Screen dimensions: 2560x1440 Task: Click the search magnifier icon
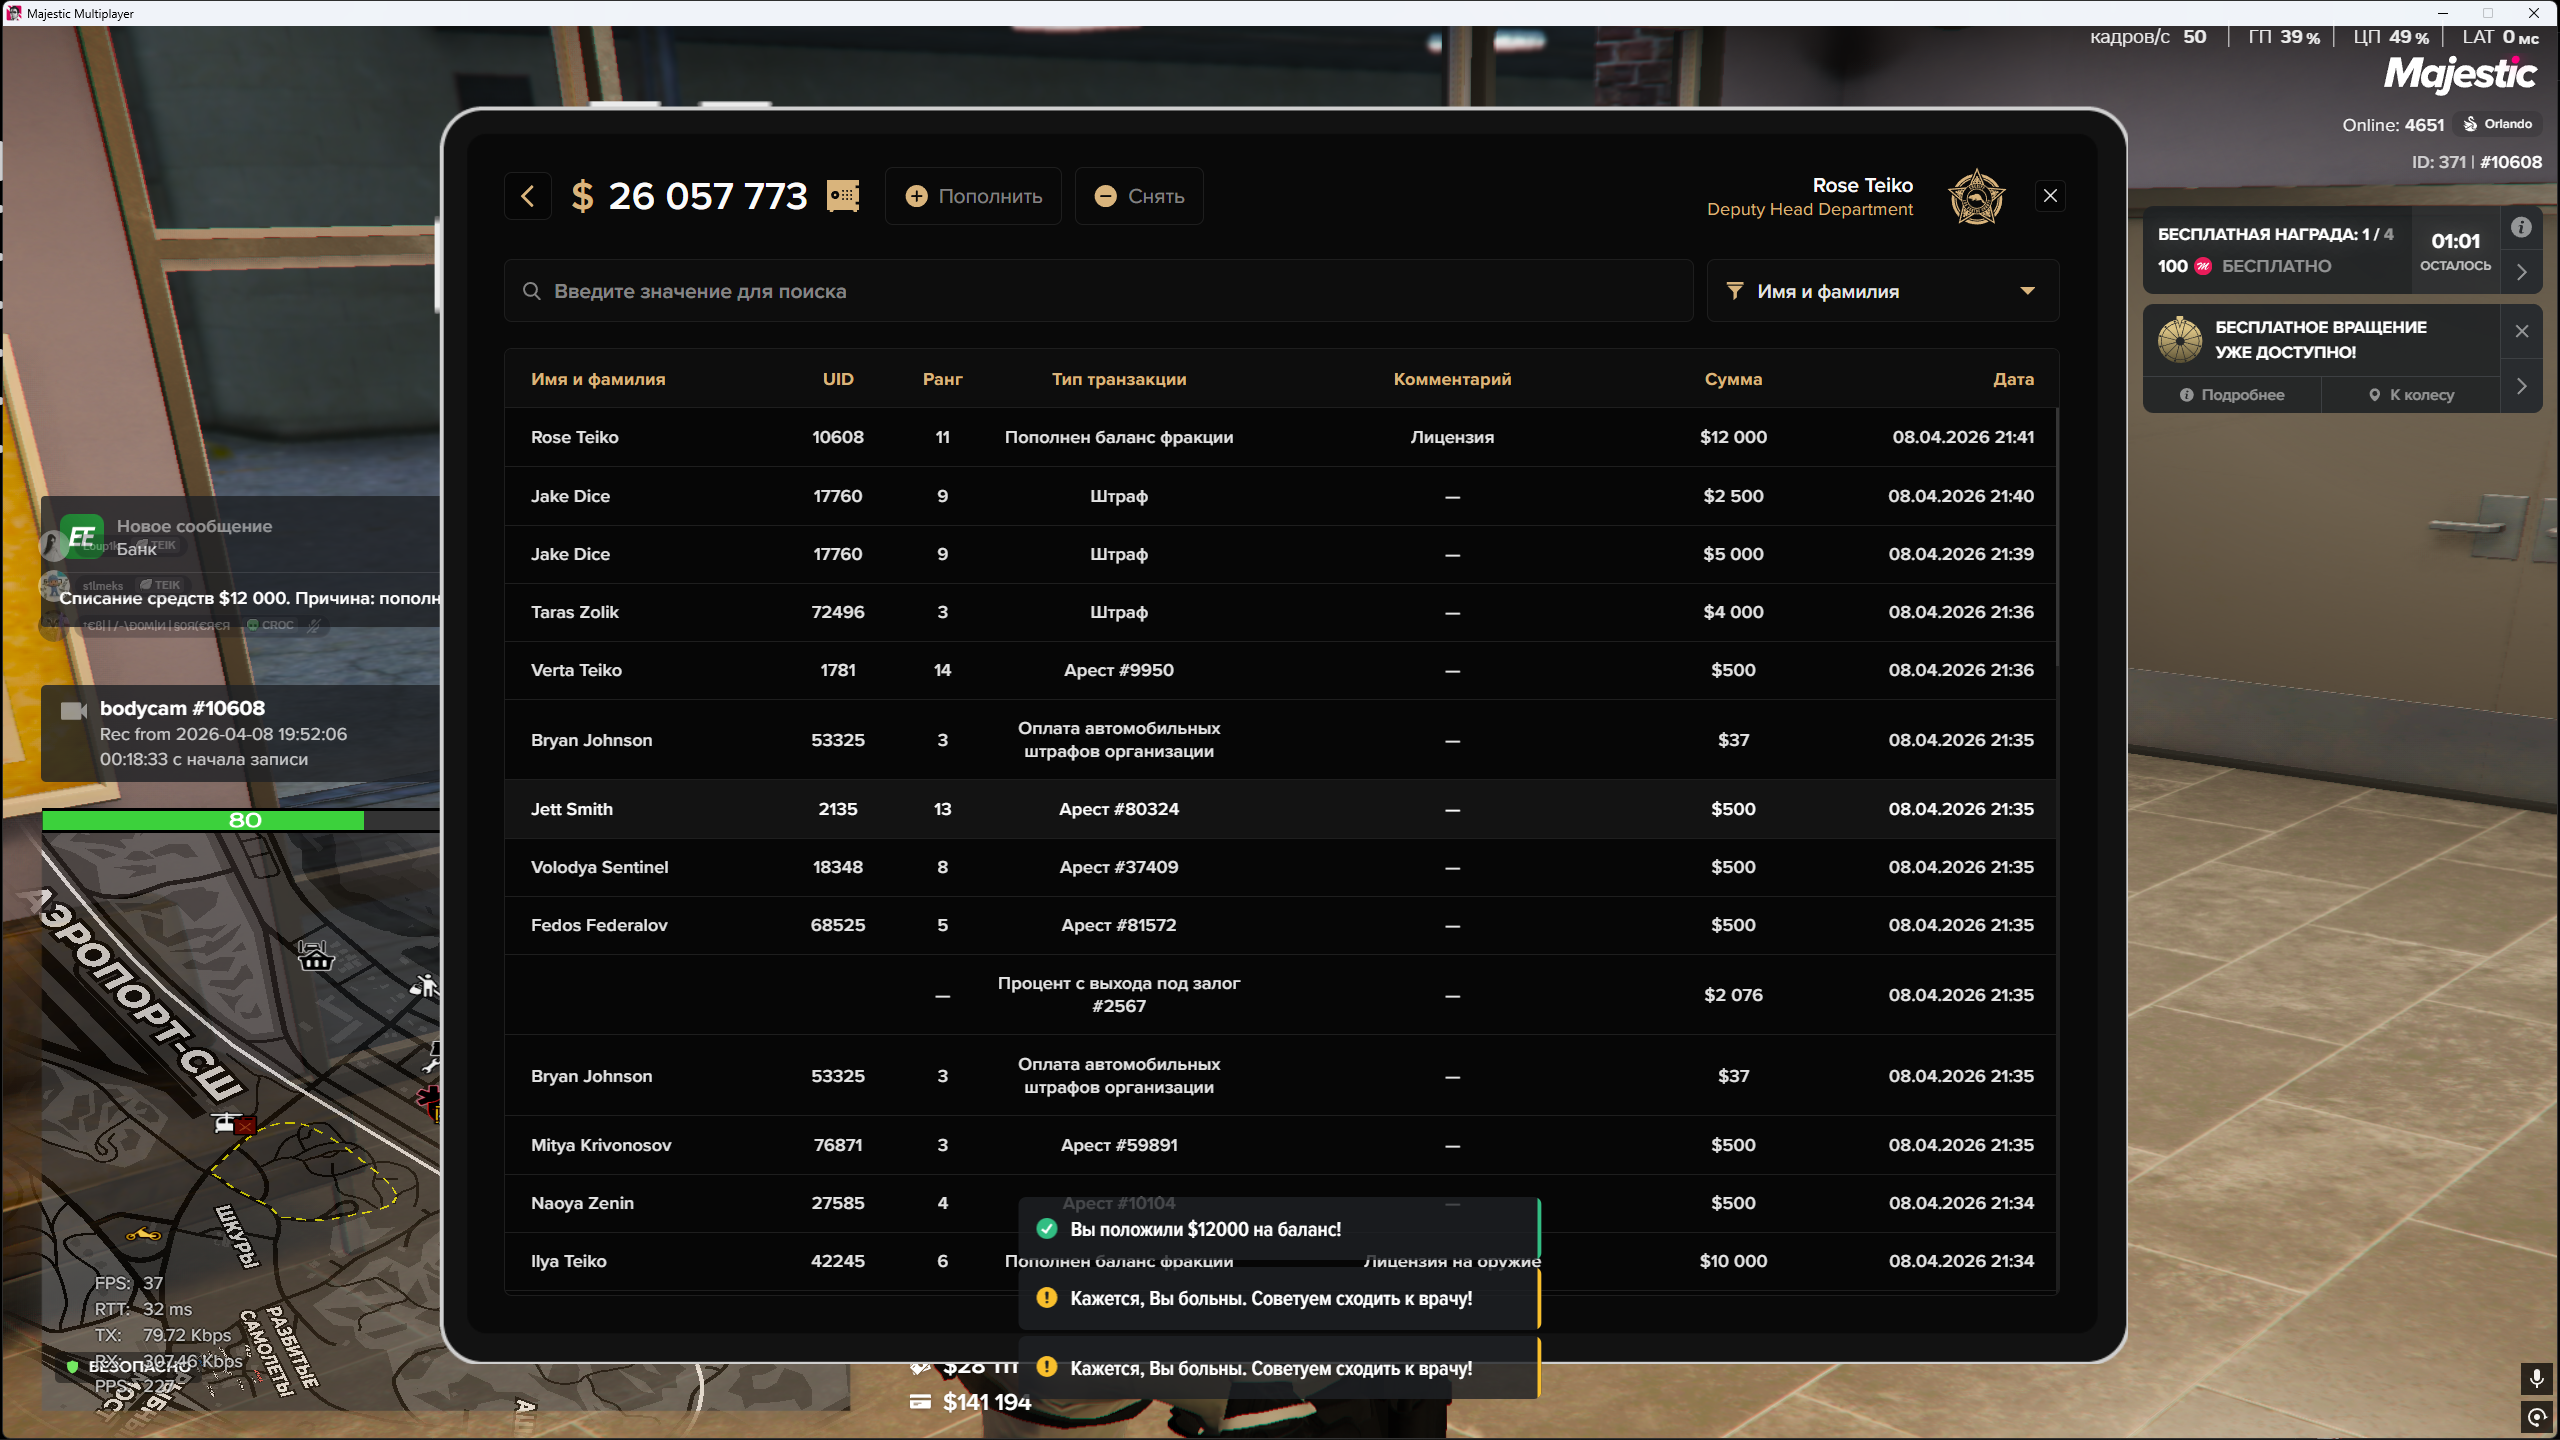532,291
